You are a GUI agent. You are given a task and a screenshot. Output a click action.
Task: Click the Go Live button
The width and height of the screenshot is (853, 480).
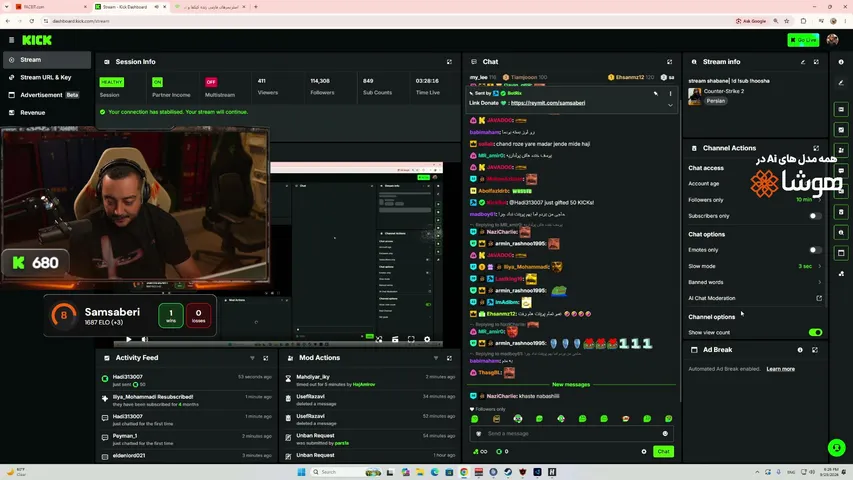[x=803, y=40]
